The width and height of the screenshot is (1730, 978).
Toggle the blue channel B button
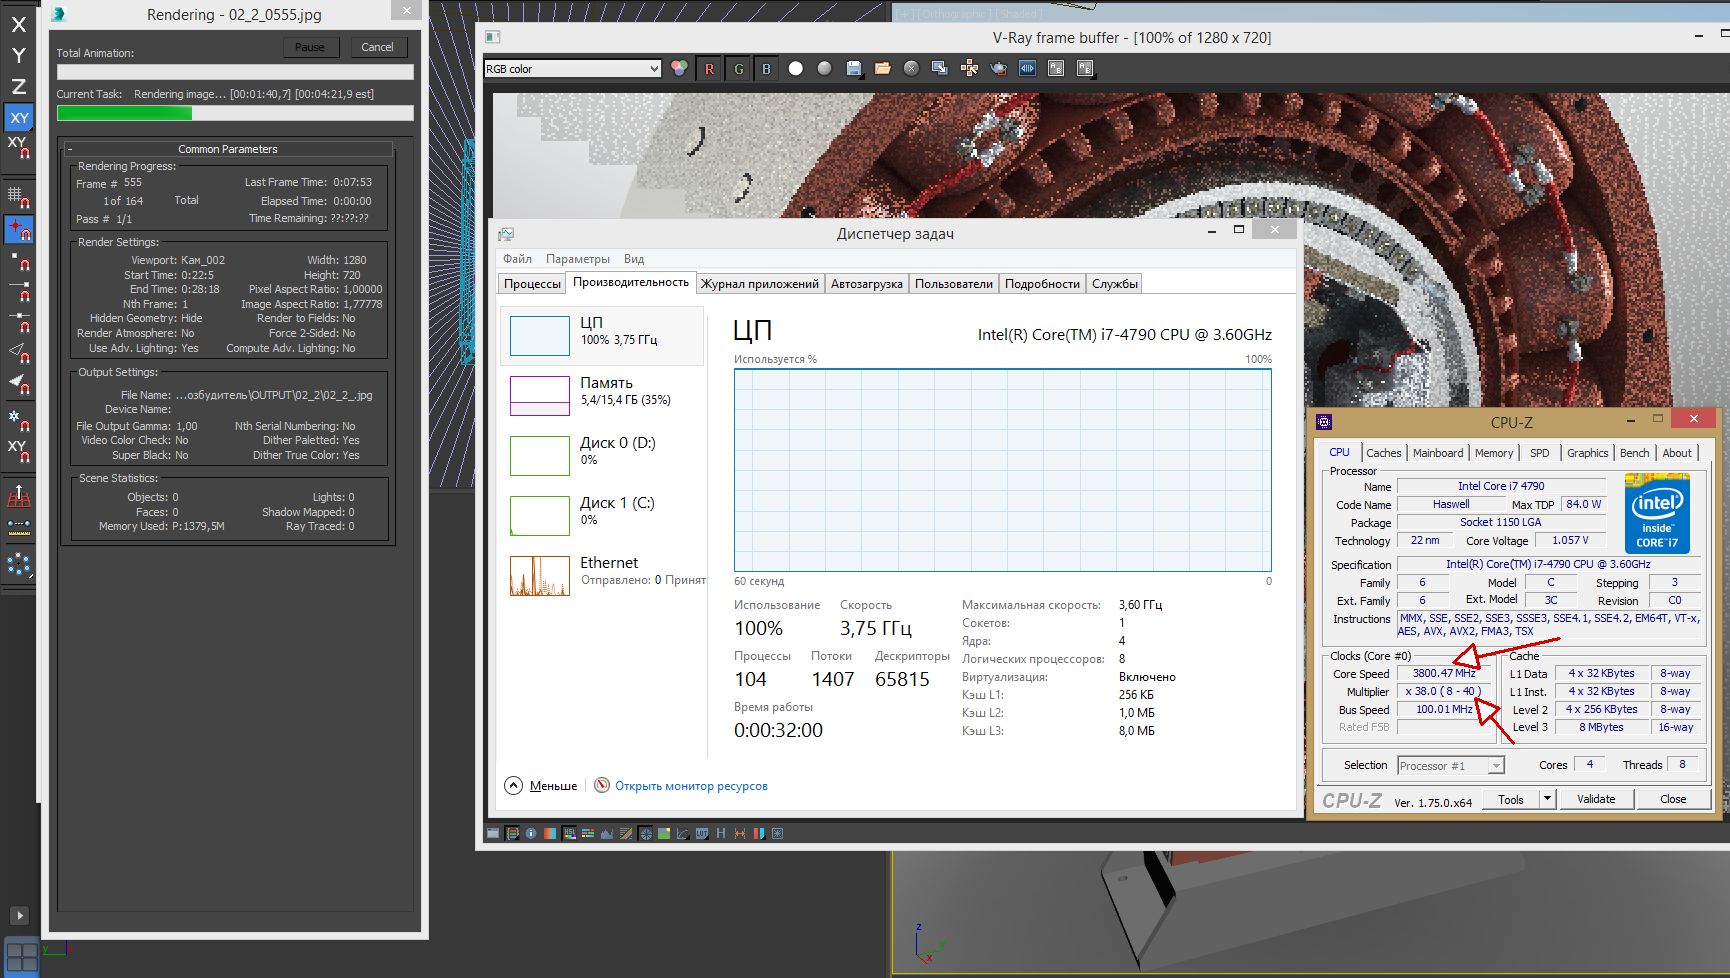pyautogui.click(x=766, y=69)
